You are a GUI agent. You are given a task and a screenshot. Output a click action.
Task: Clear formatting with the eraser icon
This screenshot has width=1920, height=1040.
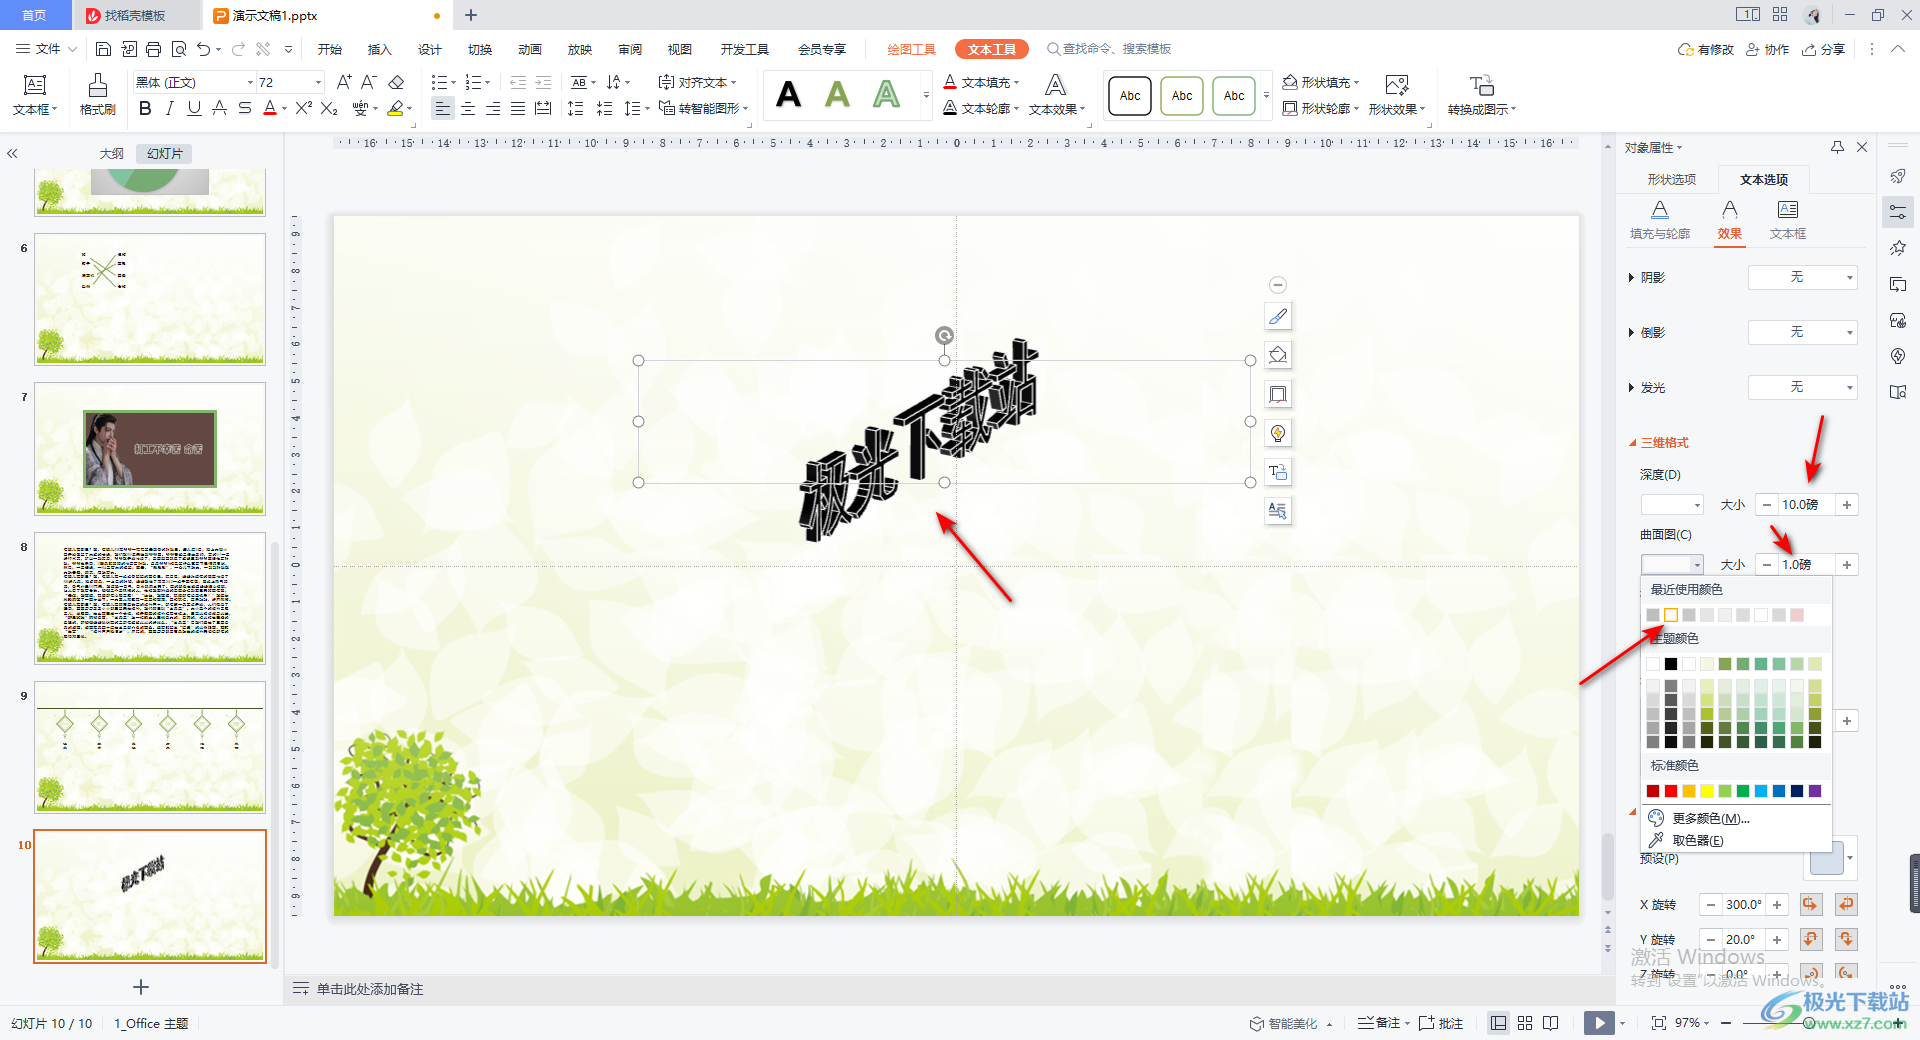click(x=396, y=82)
